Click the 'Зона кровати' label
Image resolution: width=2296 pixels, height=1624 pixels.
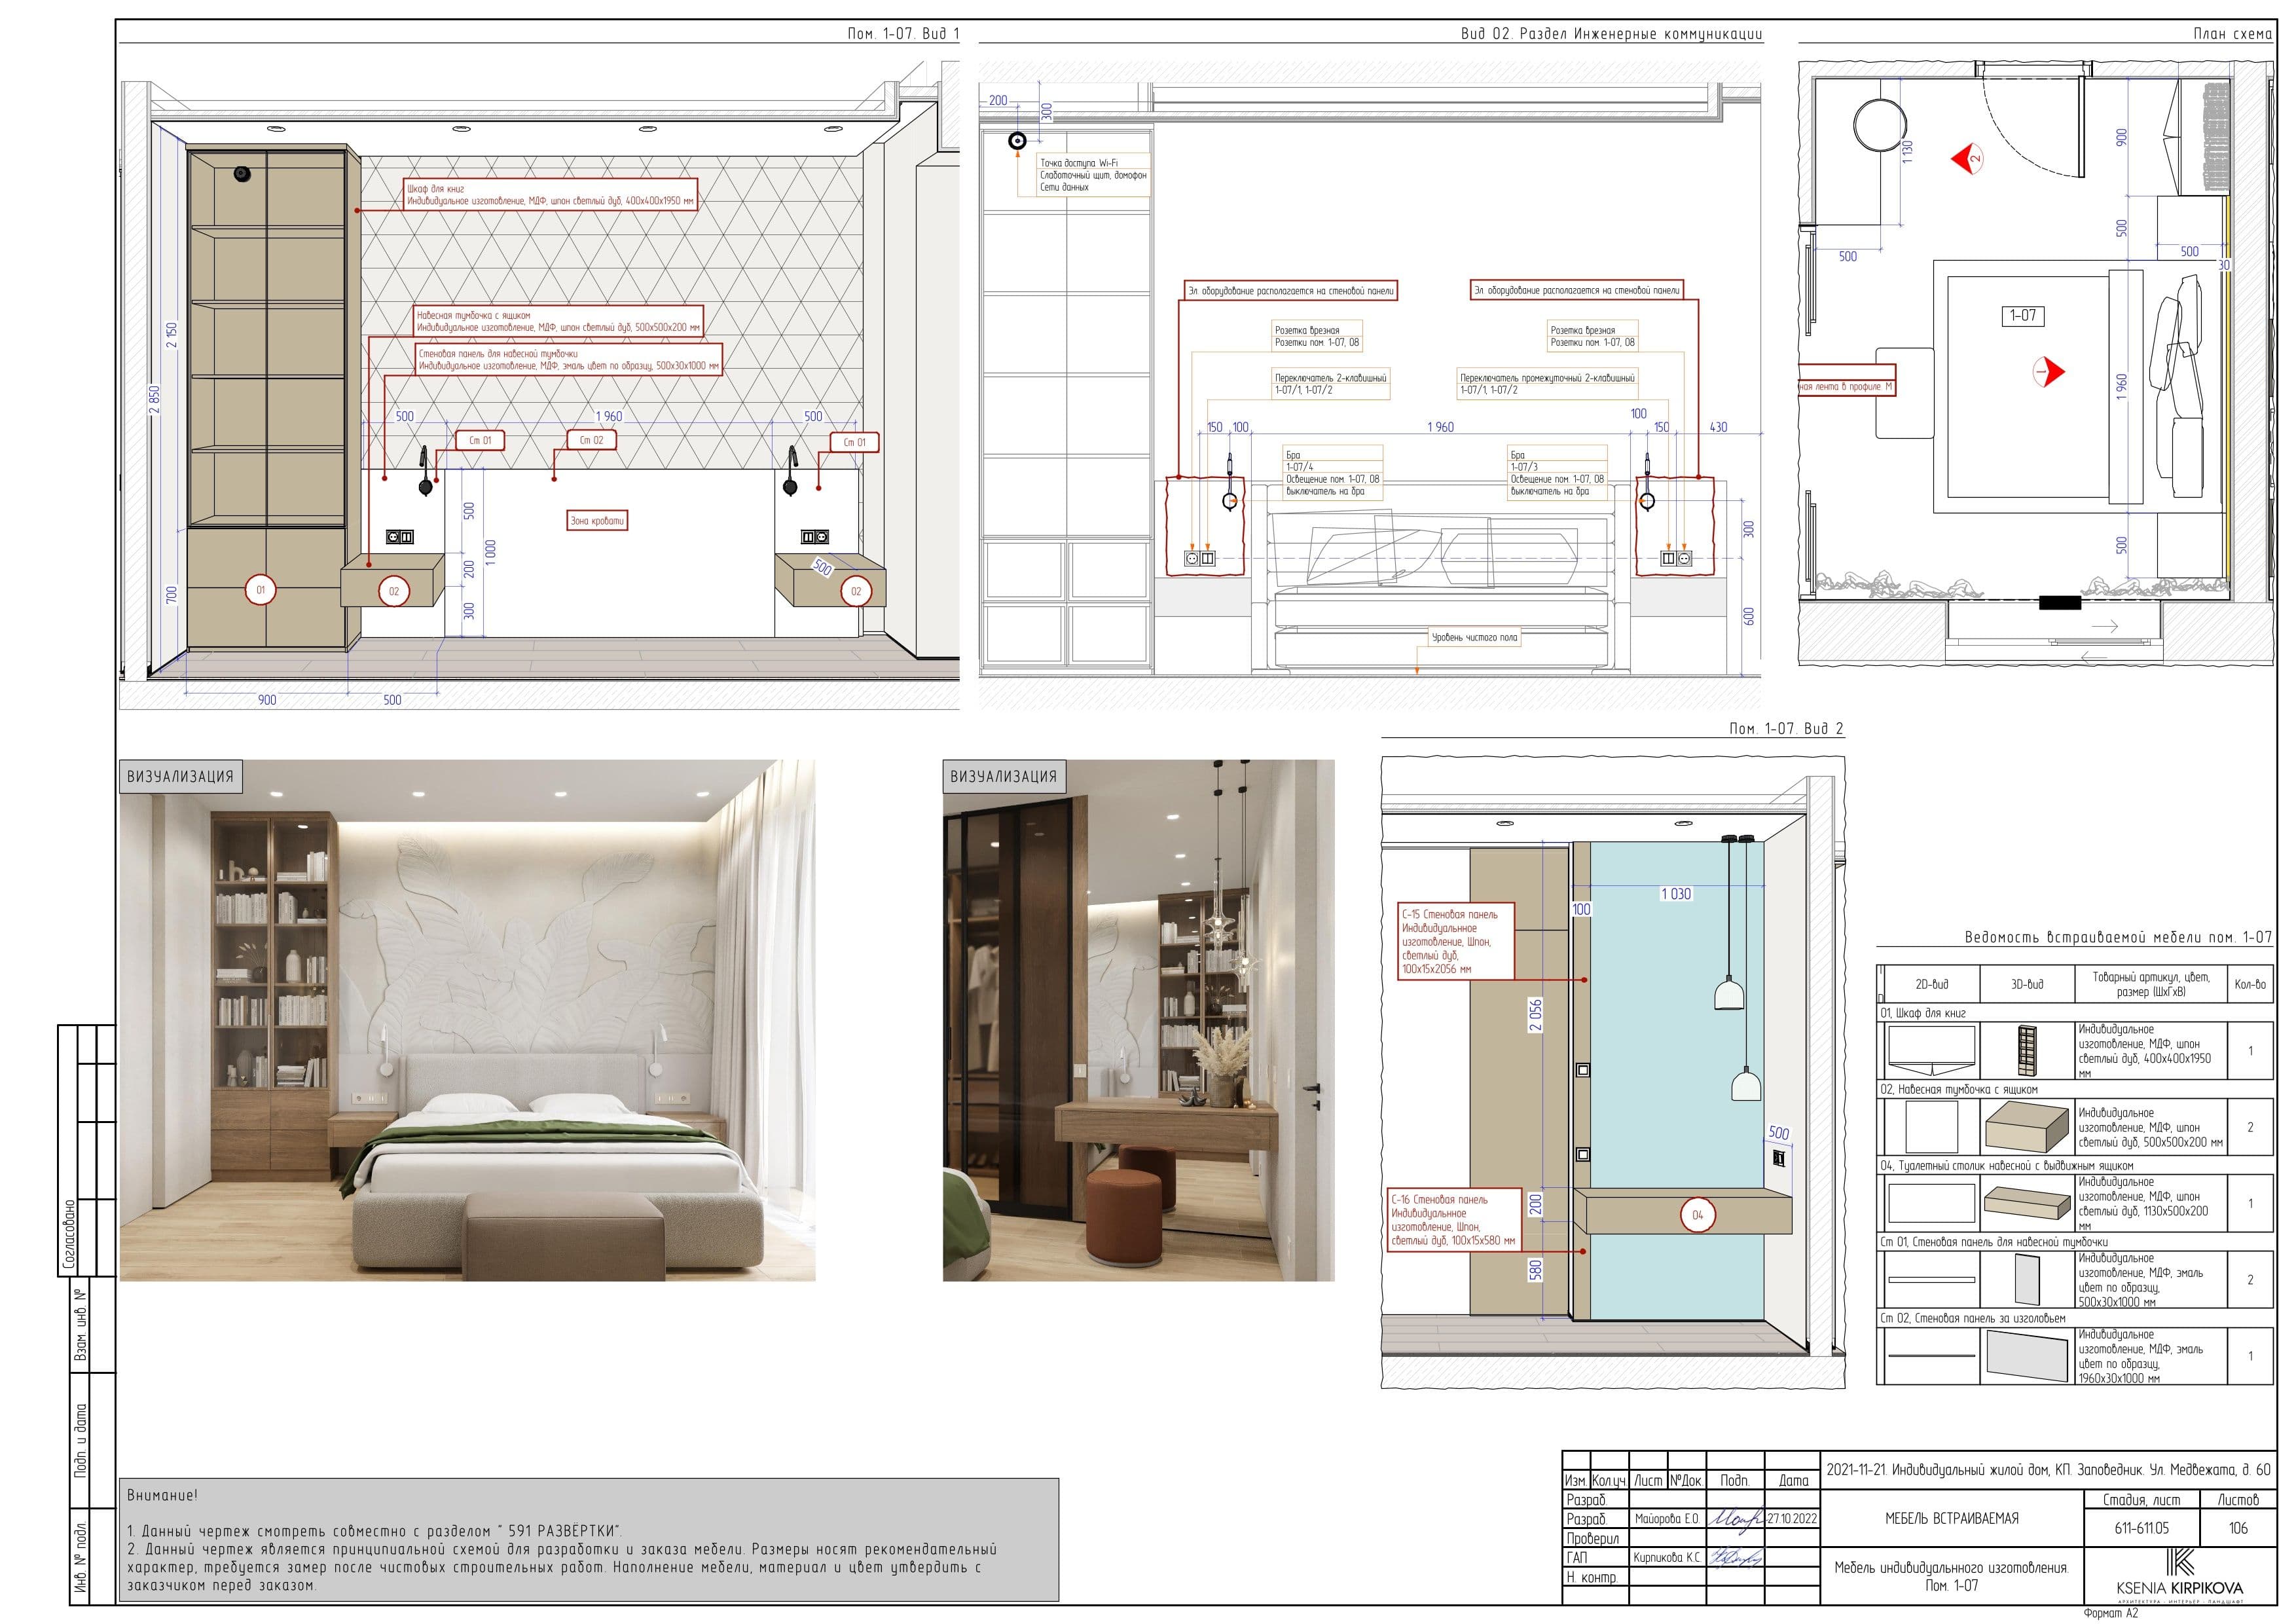click(x=597, y=521)
